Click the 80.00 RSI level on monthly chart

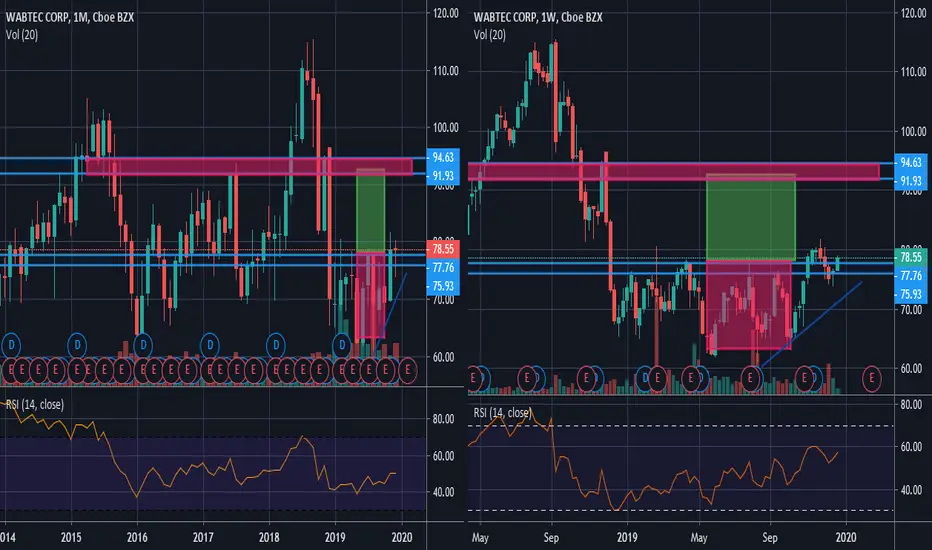443,419
